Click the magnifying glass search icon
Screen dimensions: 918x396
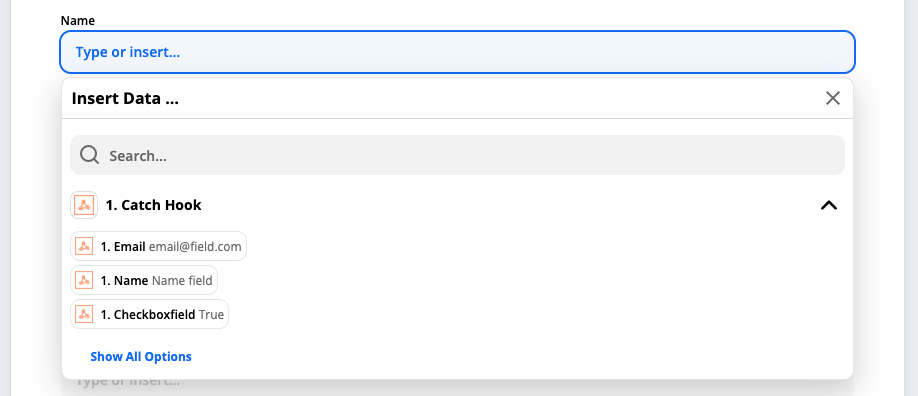pos(90,155)
